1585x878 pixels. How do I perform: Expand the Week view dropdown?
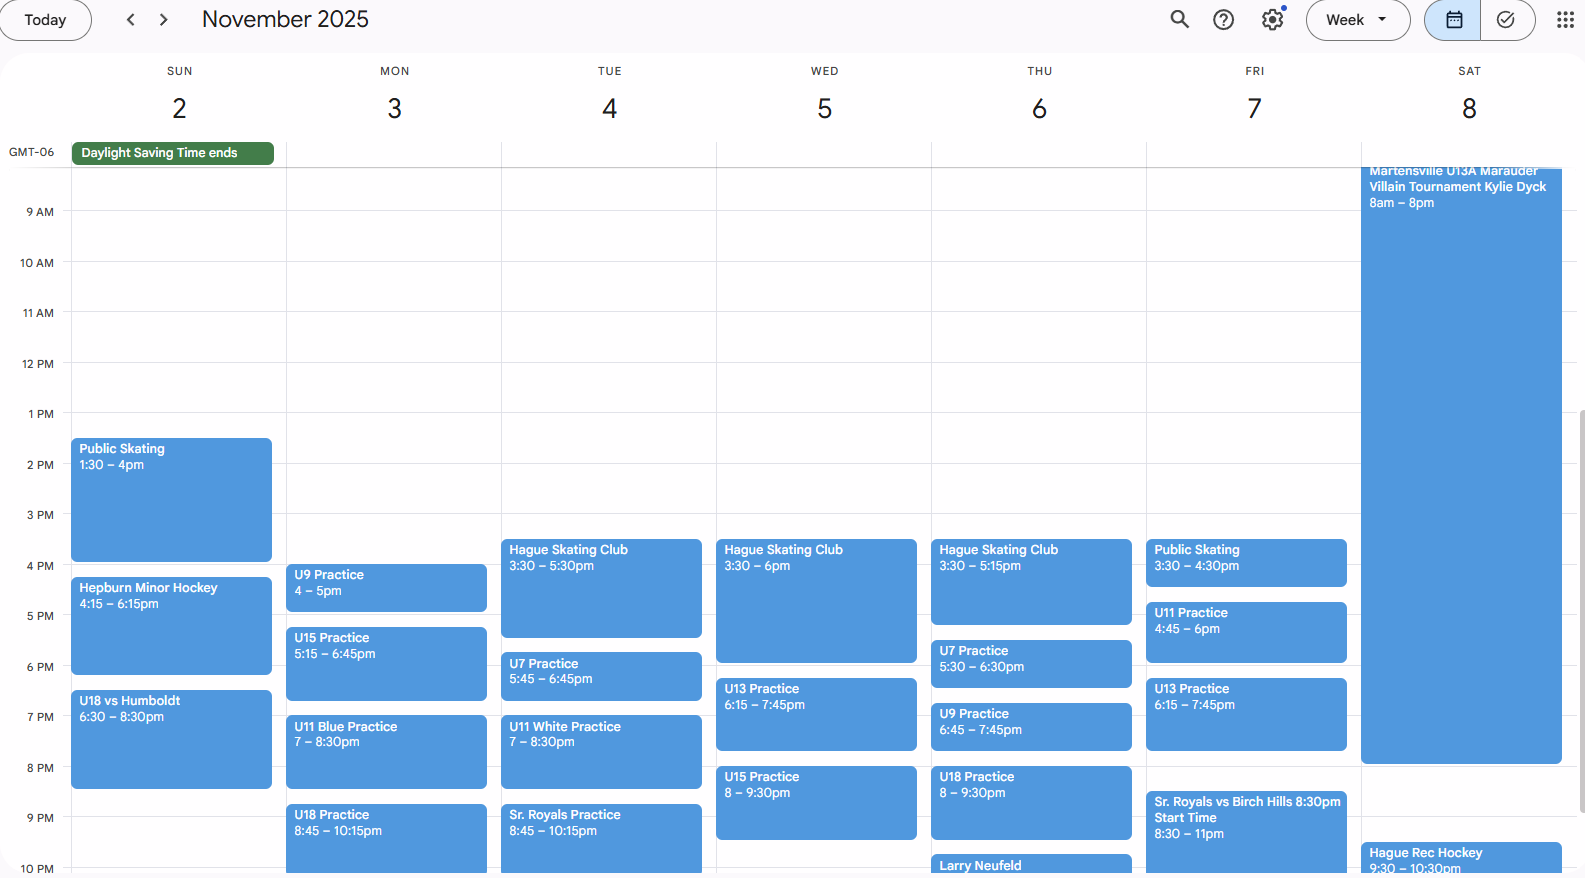1357,20
